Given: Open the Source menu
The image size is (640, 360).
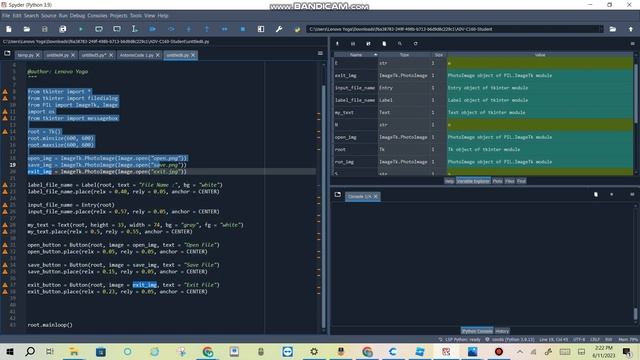Looking at the screenshot, I should coord(48,16).
